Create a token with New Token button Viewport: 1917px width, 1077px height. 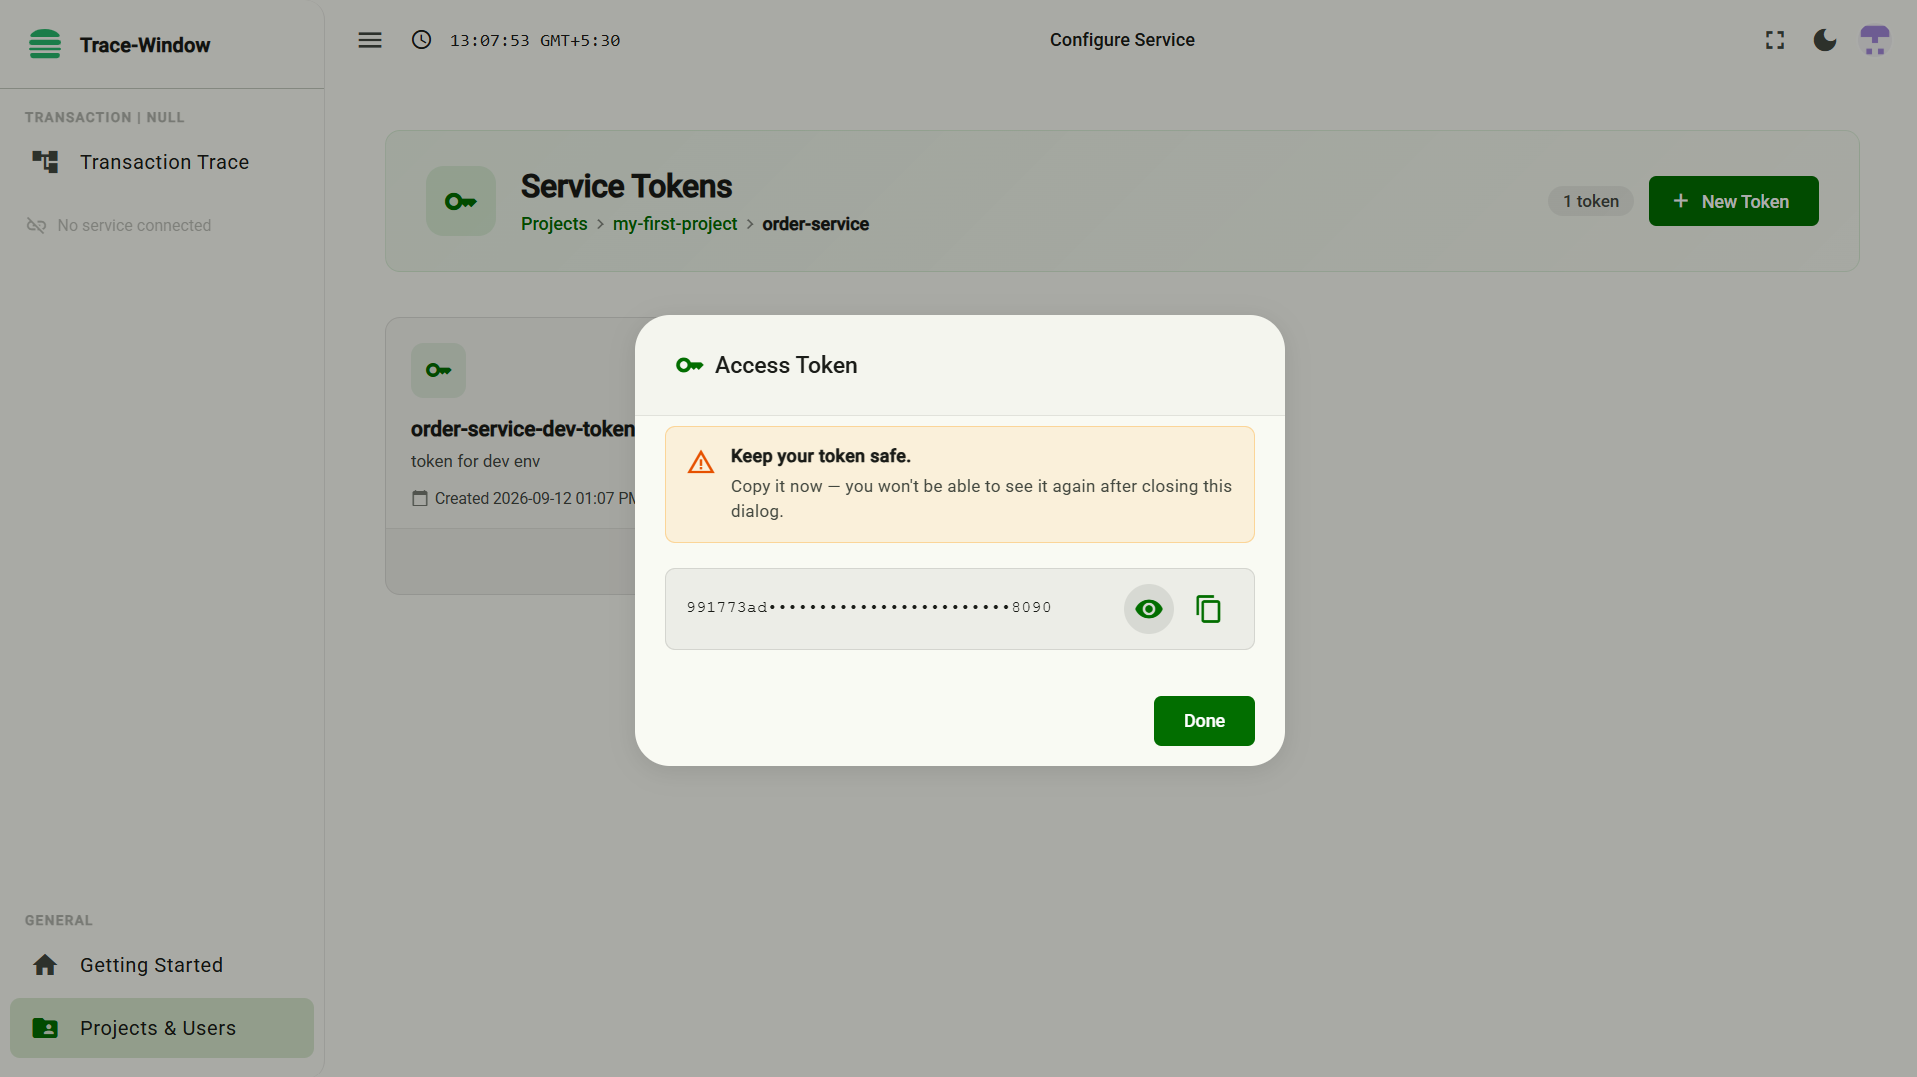[x=1733, y=201]
